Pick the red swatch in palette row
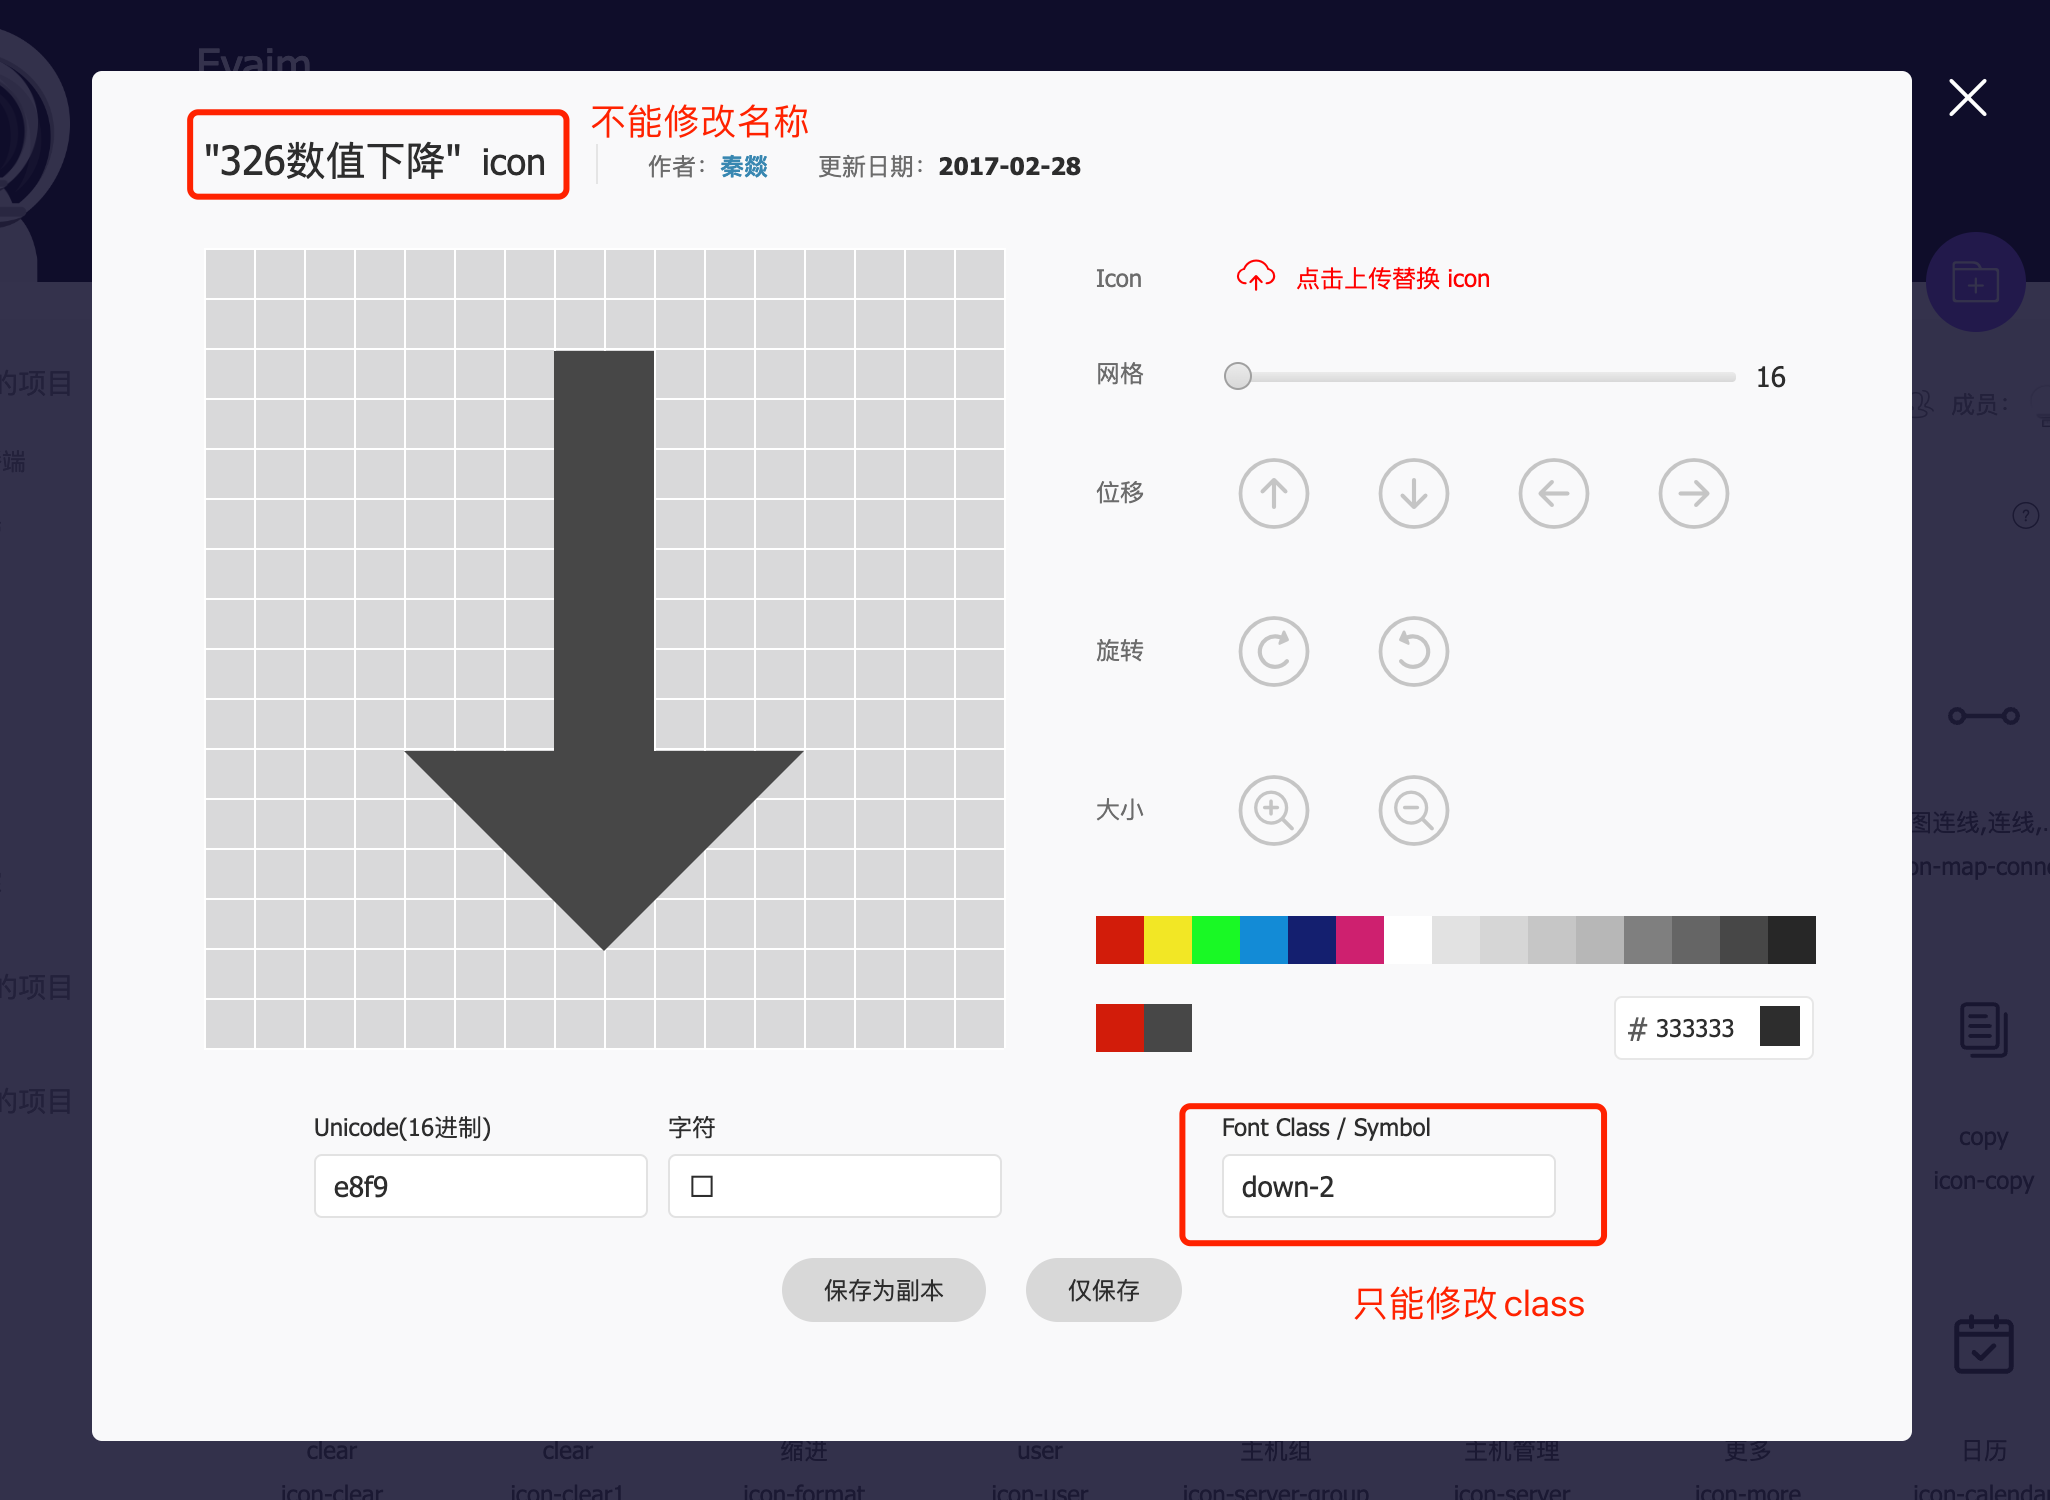 pyautogui.click(x=1120, y=940)
